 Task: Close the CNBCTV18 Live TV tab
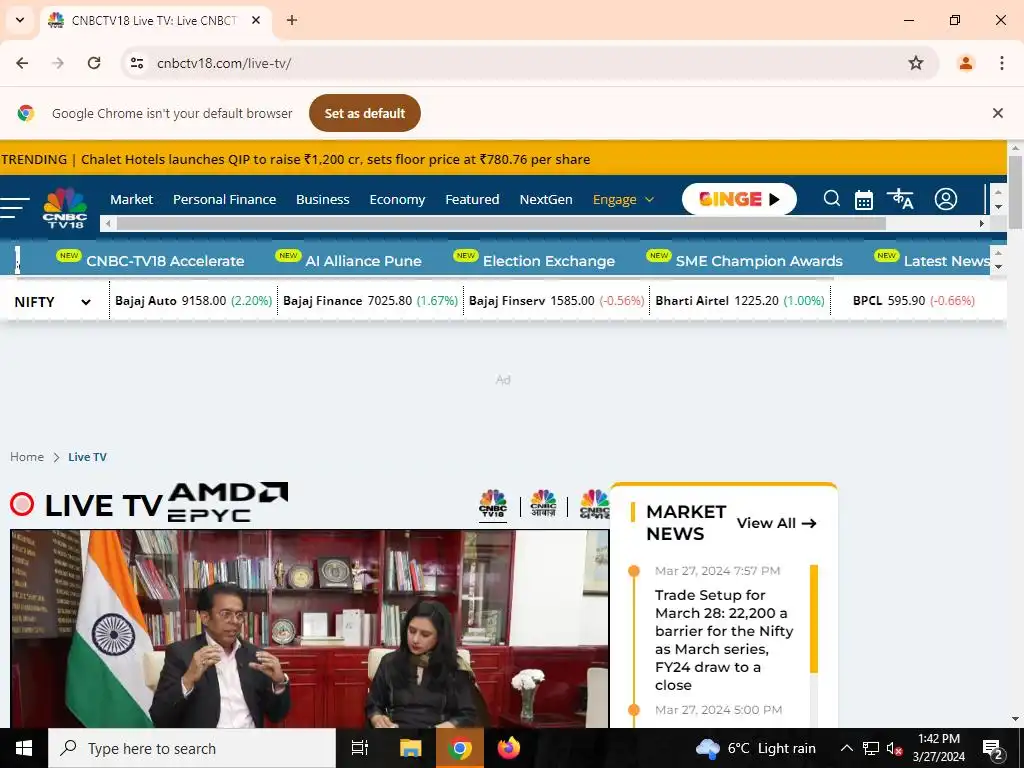pyautogui.click(x=256, y=20)
